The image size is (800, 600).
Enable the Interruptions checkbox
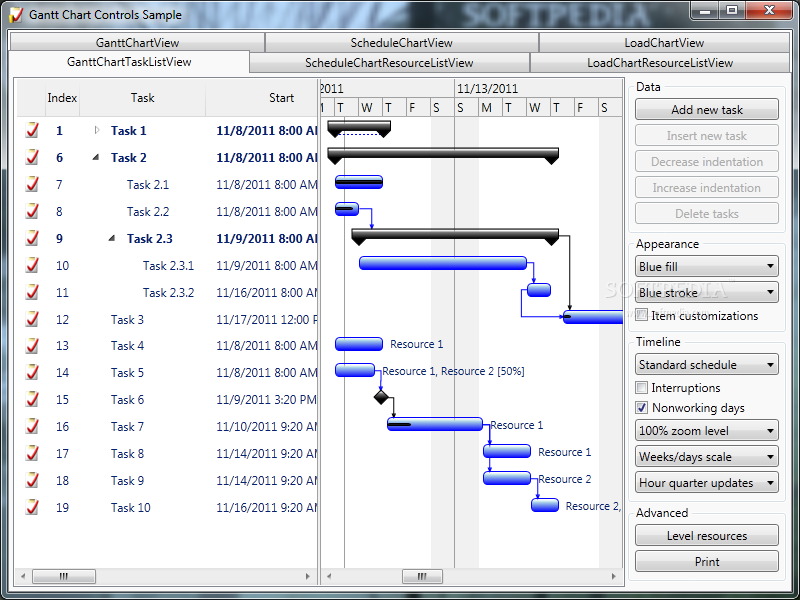[x=641, y=387]
